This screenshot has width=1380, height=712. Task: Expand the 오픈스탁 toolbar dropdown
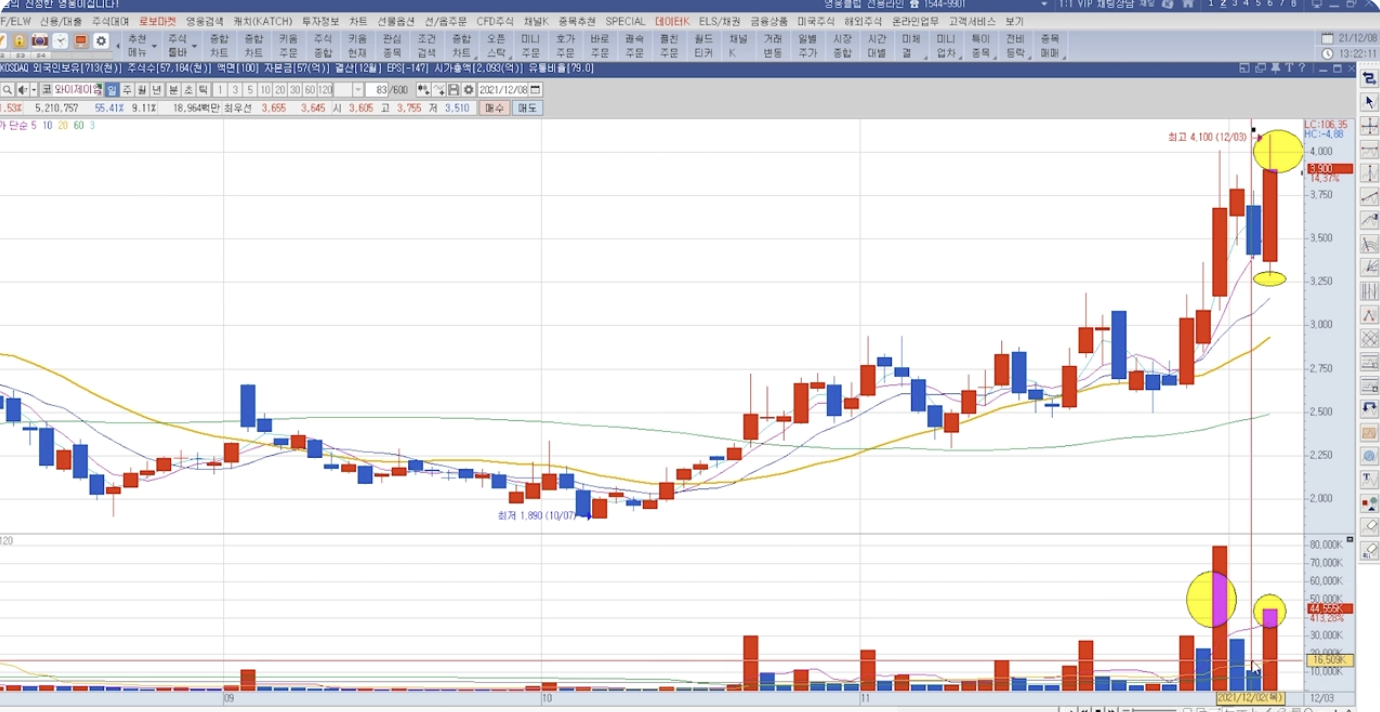click(510, 57)
